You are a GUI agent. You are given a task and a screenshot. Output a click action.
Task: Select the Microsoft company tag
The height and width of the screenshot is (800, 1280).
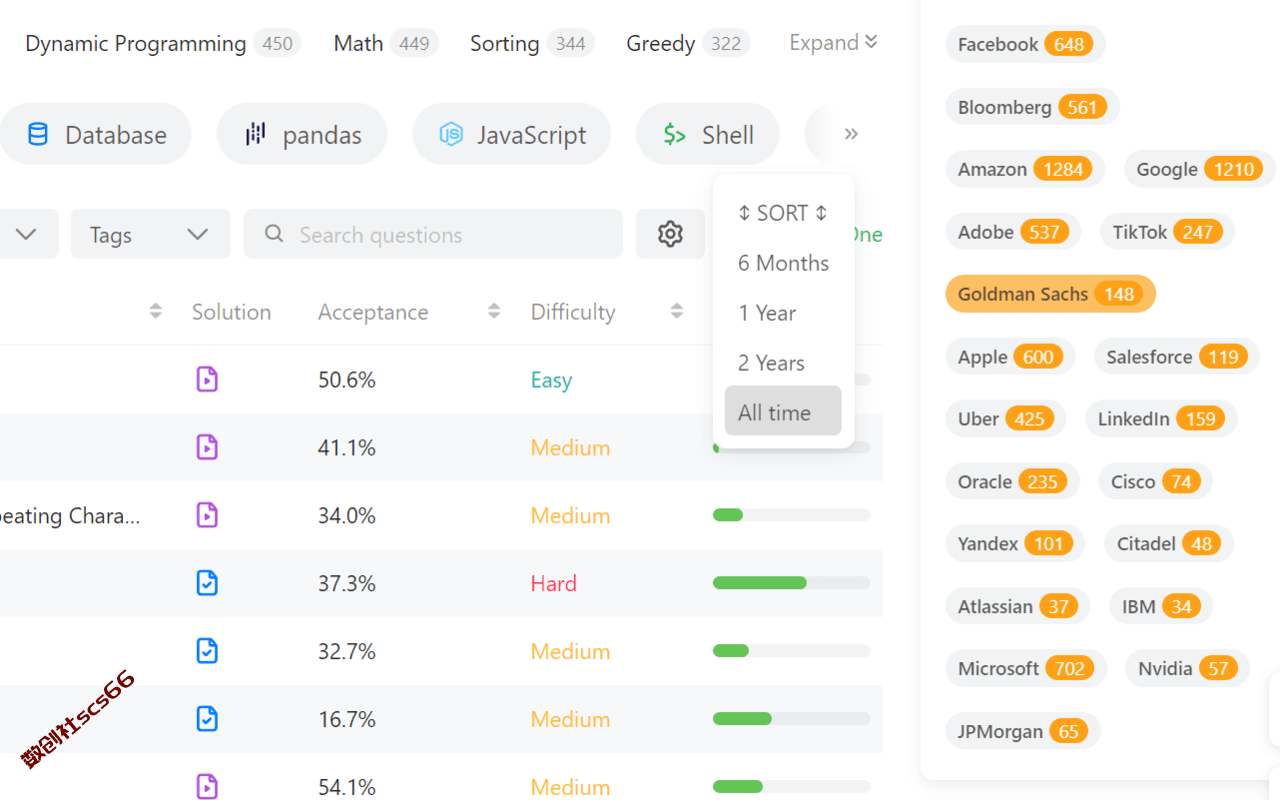click(1025, 669)
